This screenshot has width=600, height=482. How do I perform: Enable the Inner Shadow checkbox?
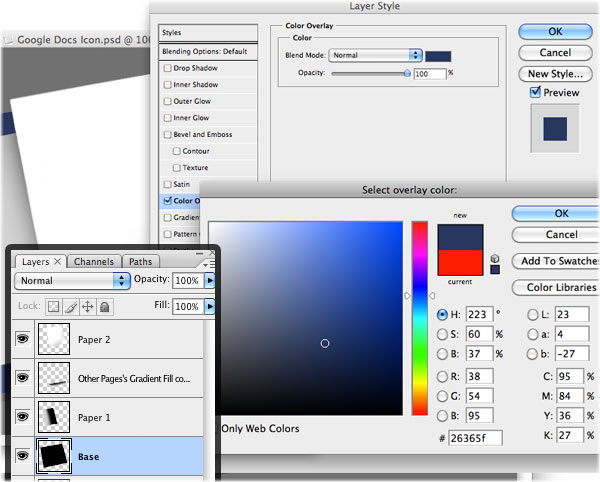pyautogui.click(x=167, y=85)
